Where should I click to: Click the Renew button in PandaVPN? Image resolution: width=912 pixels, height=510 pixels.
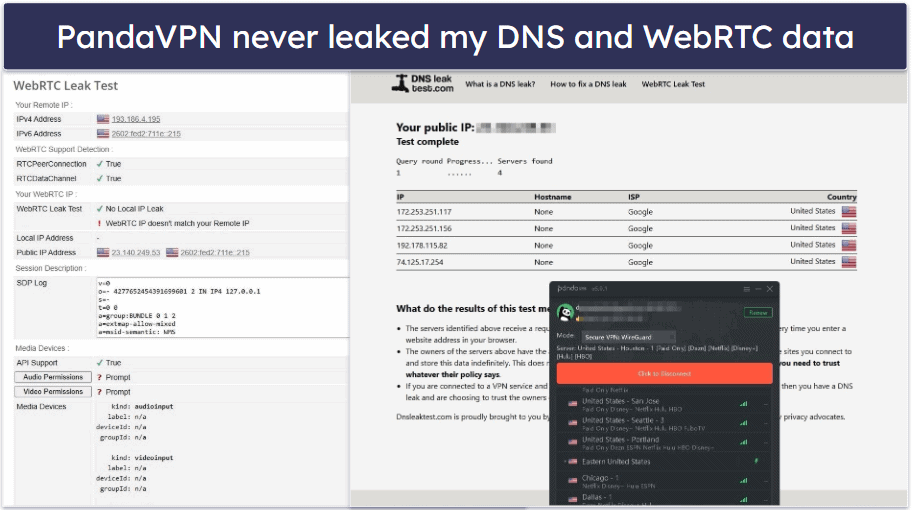(x=758, y=313)
